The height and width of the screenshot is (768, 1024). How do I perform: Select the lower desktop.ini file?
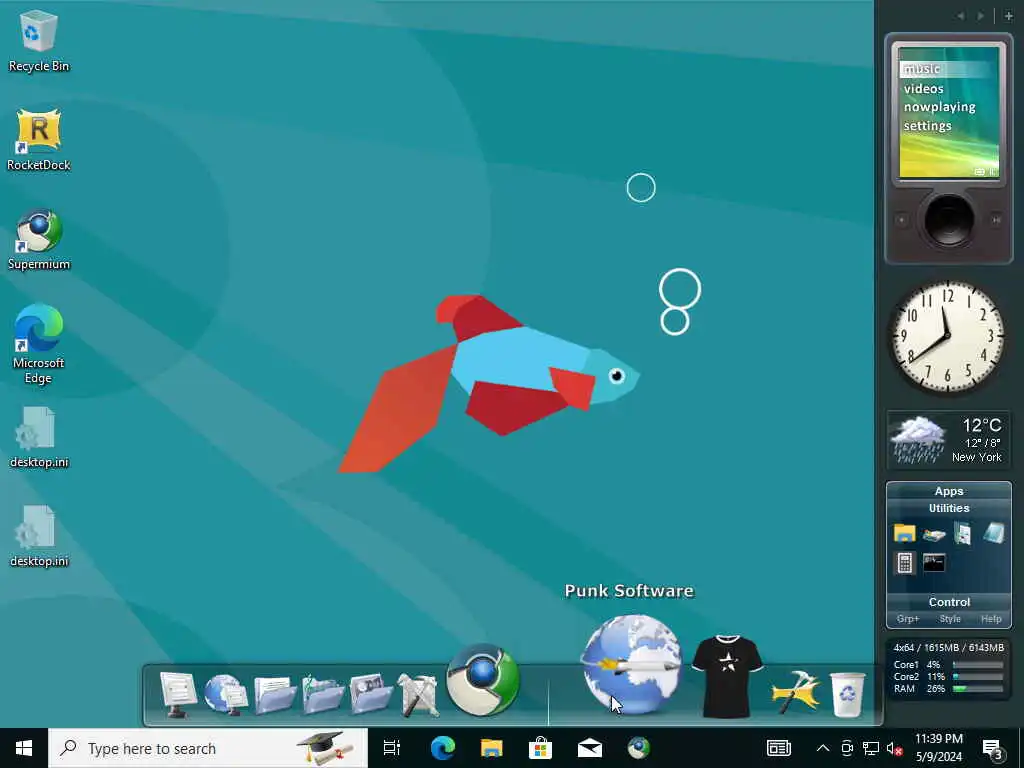[39, 536]
